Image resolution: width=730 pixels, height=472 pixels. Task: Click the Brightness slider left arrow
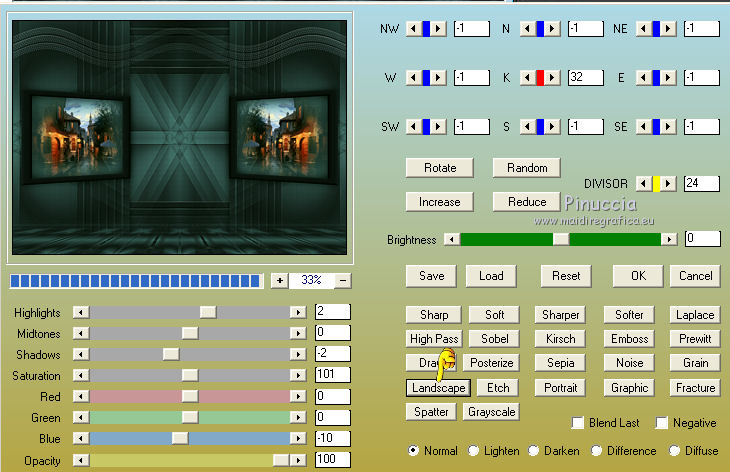click(x=452, y=239)
